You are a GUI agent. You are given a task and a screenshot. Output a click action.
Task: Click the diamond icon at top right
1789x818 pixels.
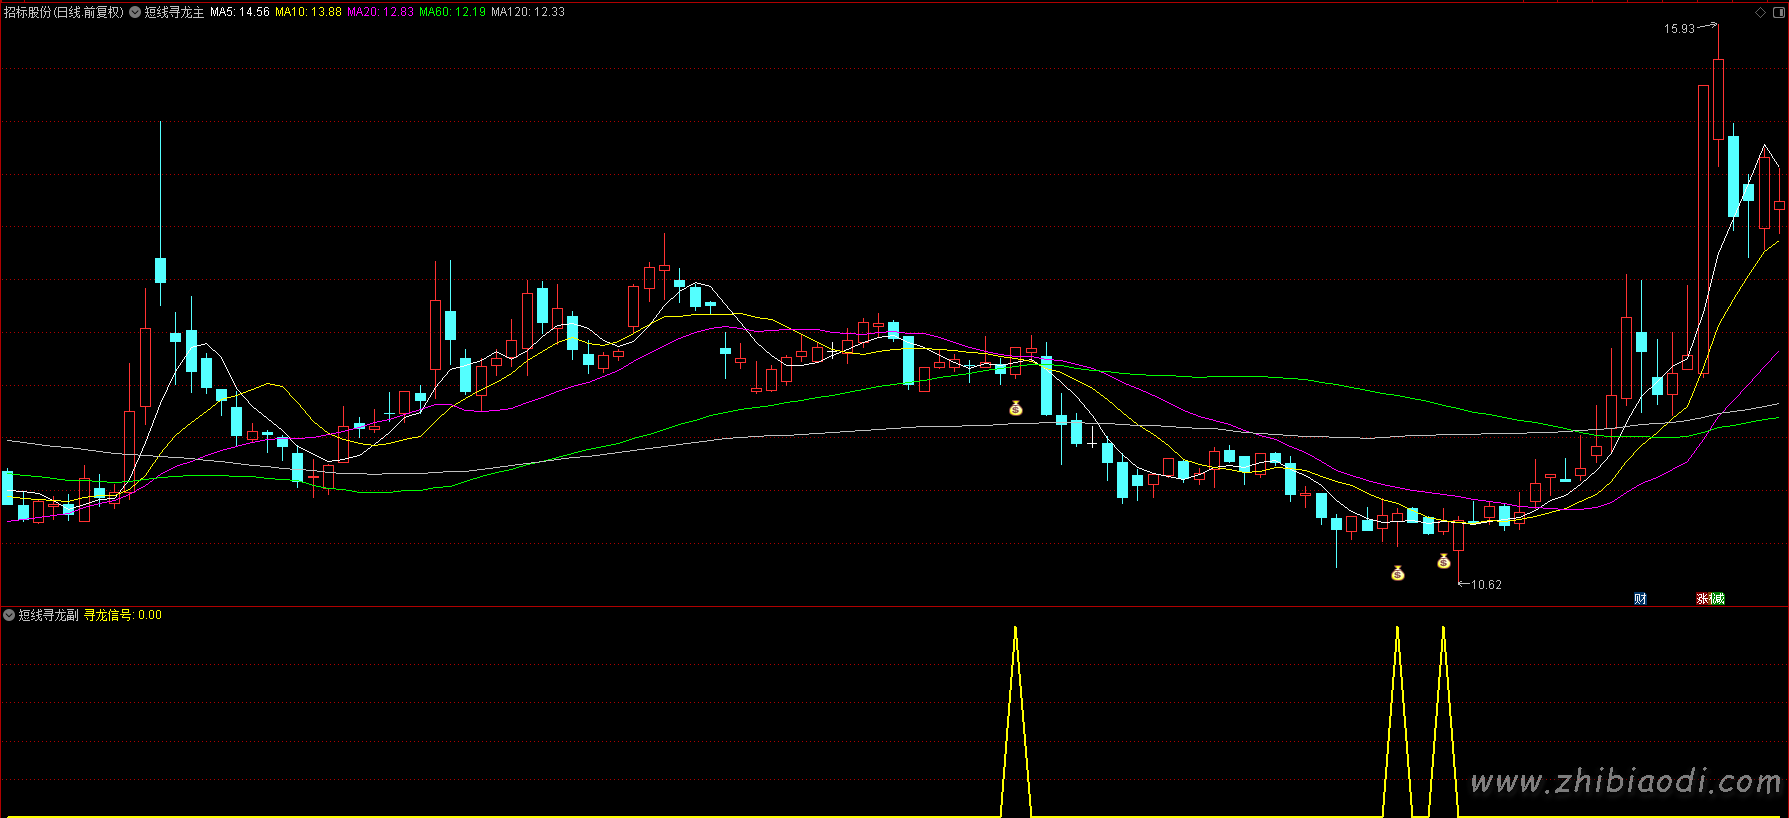(x=1760, y=12)
